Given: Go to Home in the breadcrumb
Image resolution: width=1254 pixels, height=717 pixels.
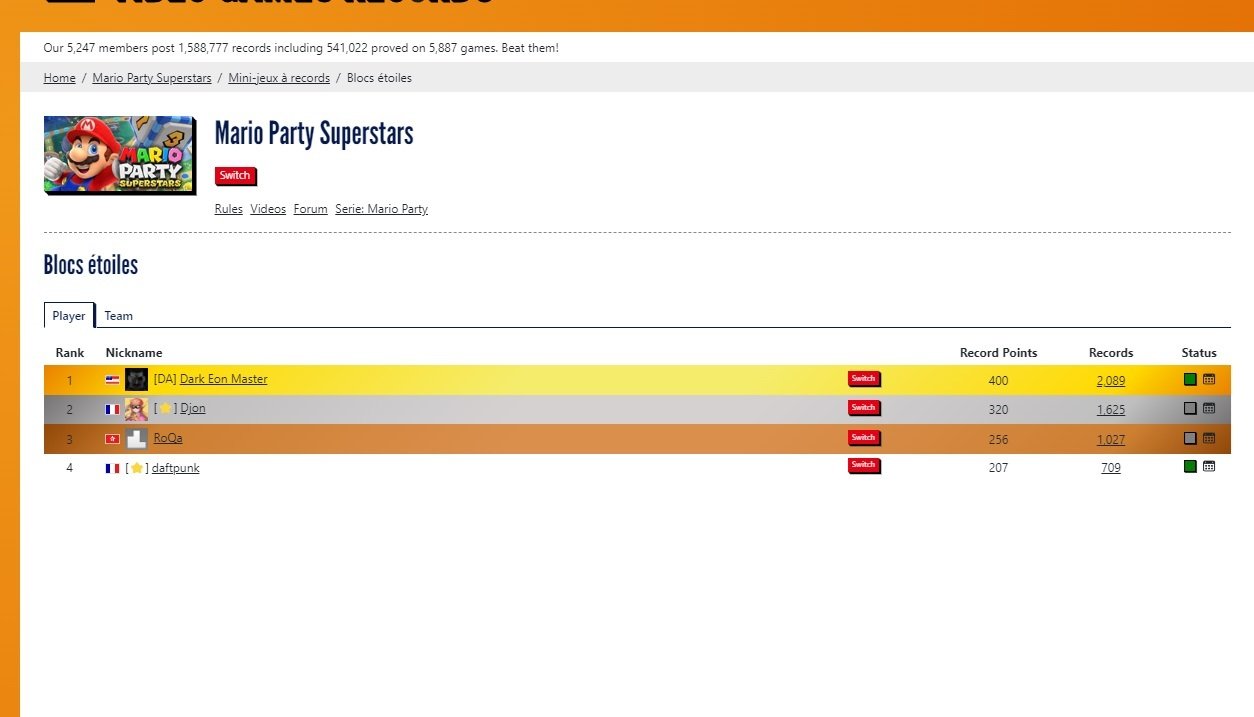Looking at the screenshot, I should click(60, 78).
